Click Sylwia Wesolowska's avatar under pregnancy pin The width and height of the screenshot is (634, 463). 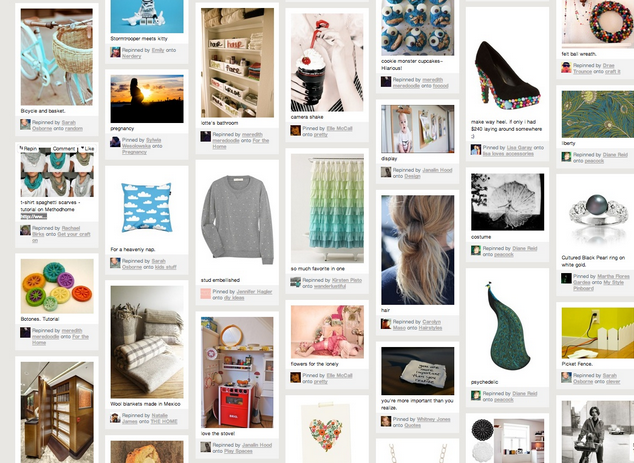click(115, 142)
